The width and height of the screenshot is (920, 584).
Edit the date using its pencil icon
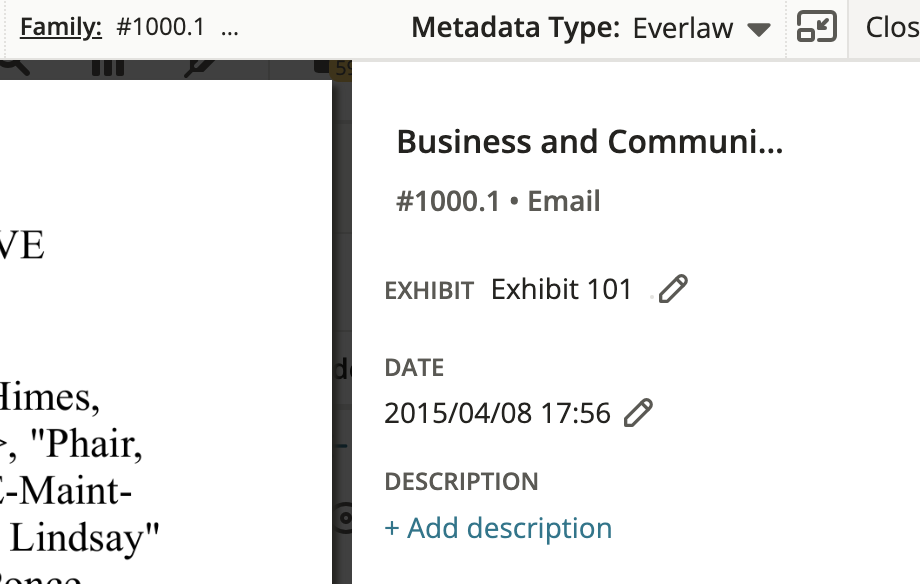[638, 413]
